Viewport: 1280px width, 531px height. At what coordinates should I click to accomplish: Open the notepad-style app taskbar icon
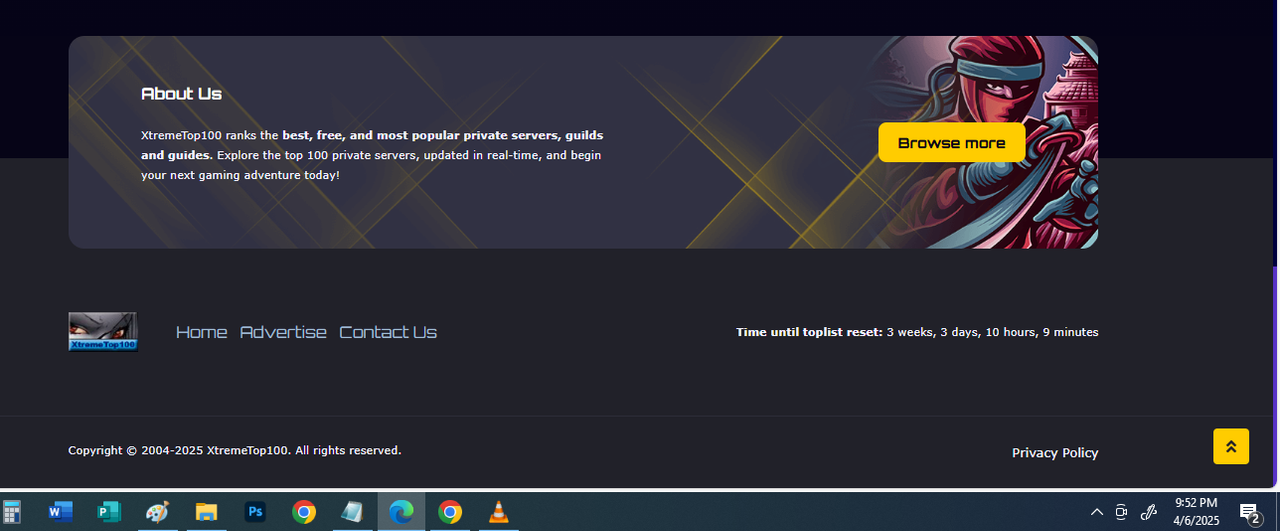352,512
